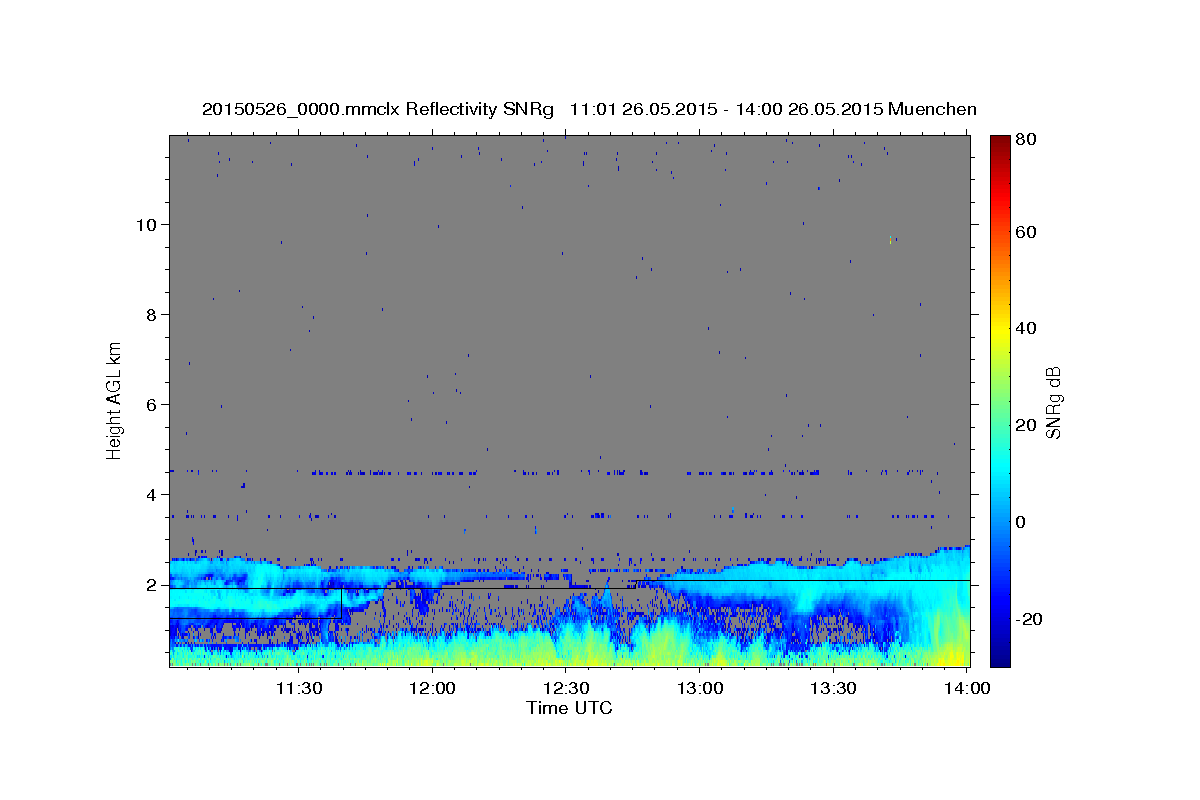Click the colorbar value label 40
The height and width of the screenshot is (800, 1200).
click(1026, 328)
